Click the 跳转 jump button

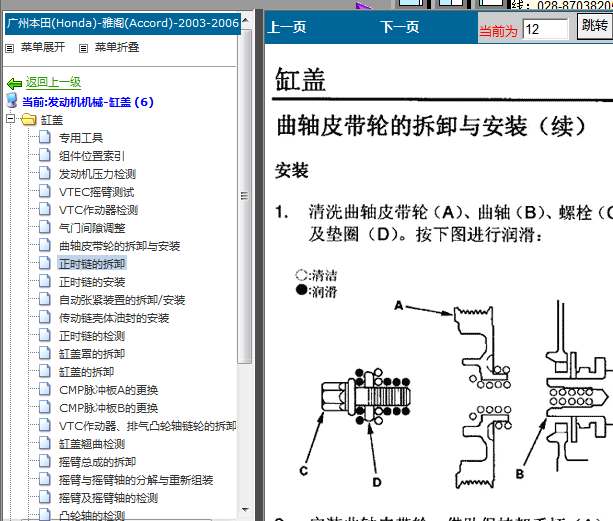tap(595, 26)
